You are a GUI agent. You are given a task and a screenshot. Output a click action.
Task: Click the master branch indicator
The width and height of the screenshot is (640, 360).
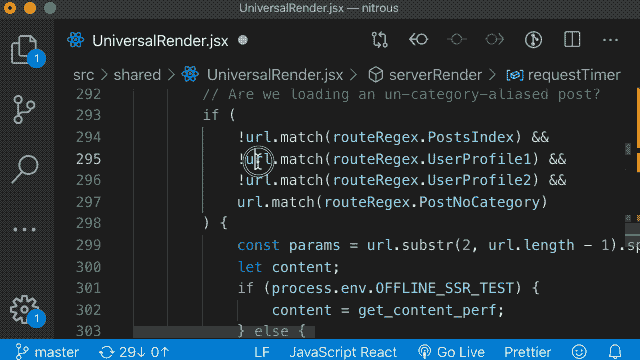tap(47, 352)
